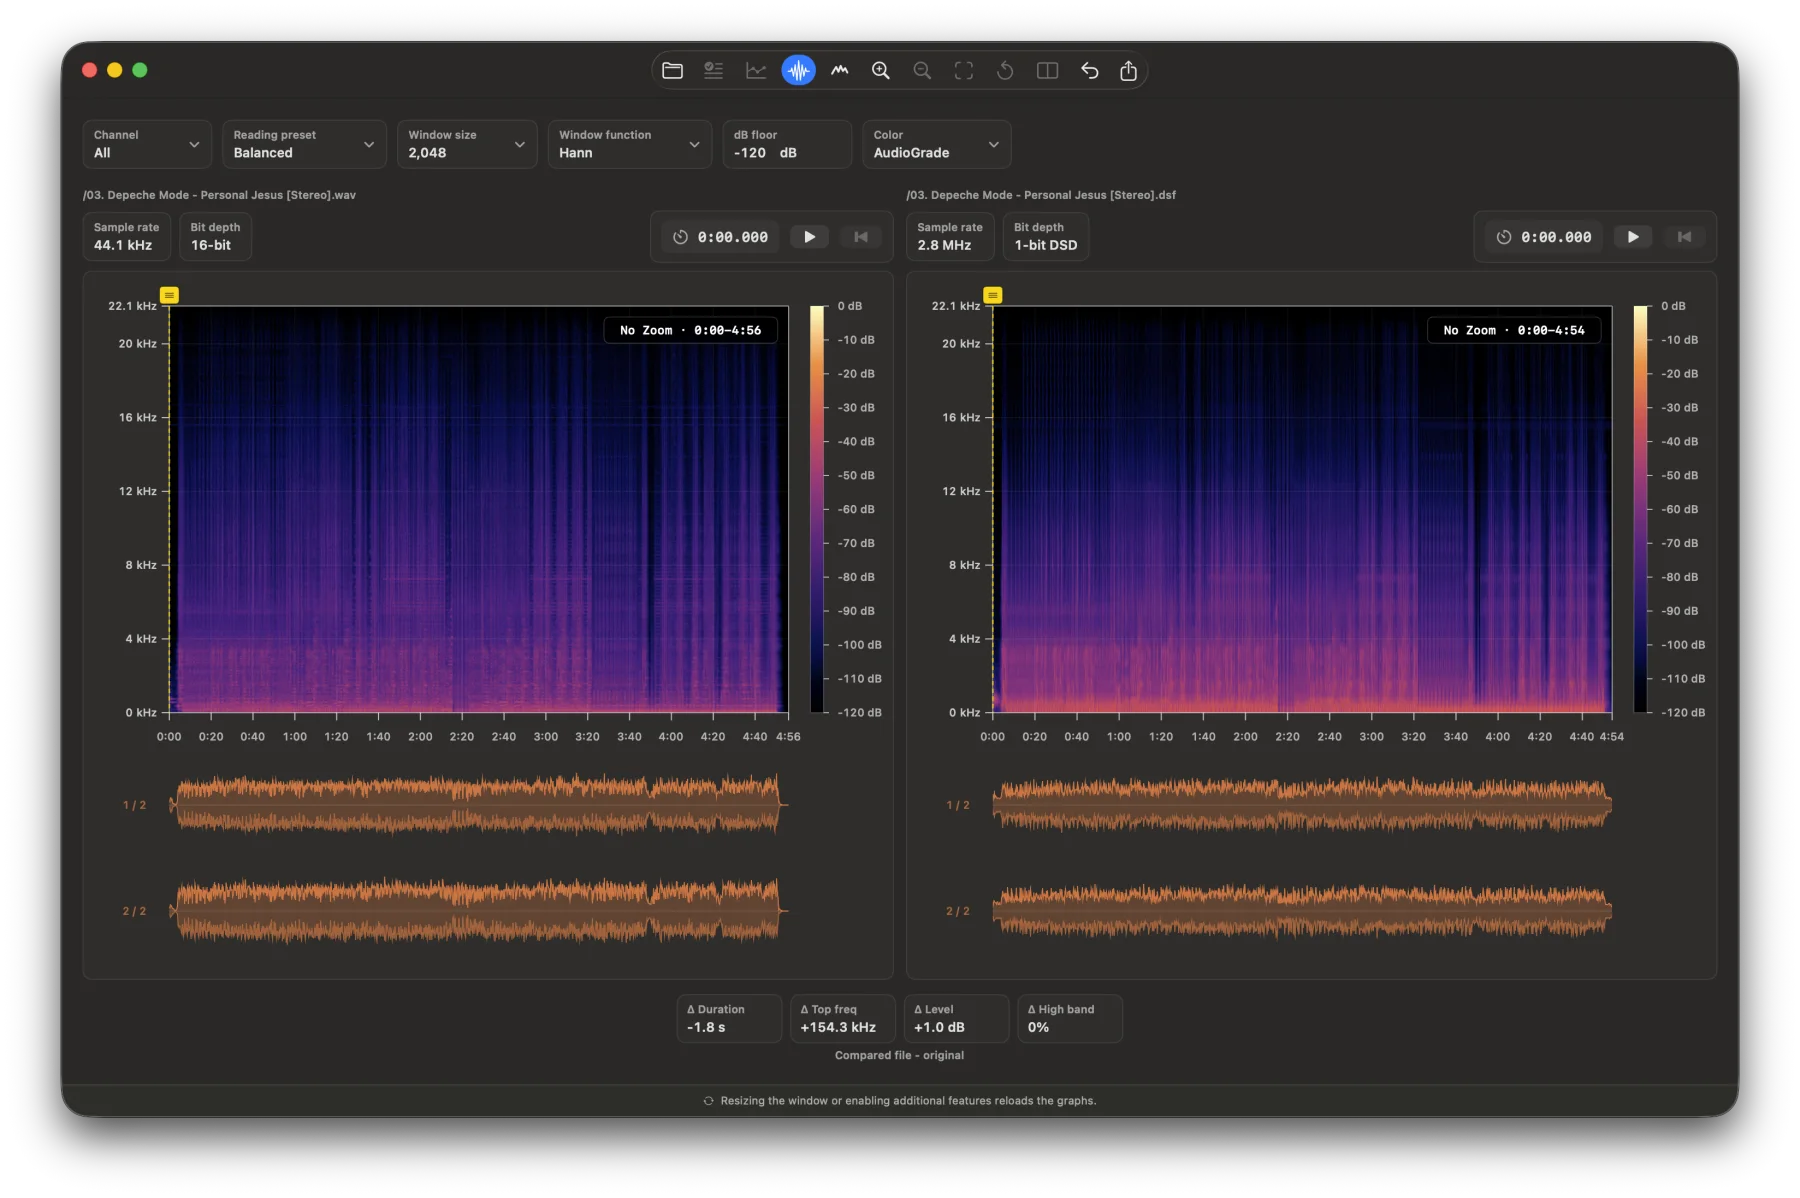This screenshot has width=1800, height=1198.
Task: Click the 1-bit DSD bit depth box
Action: pyautogui.click(x=1046, y=236)
